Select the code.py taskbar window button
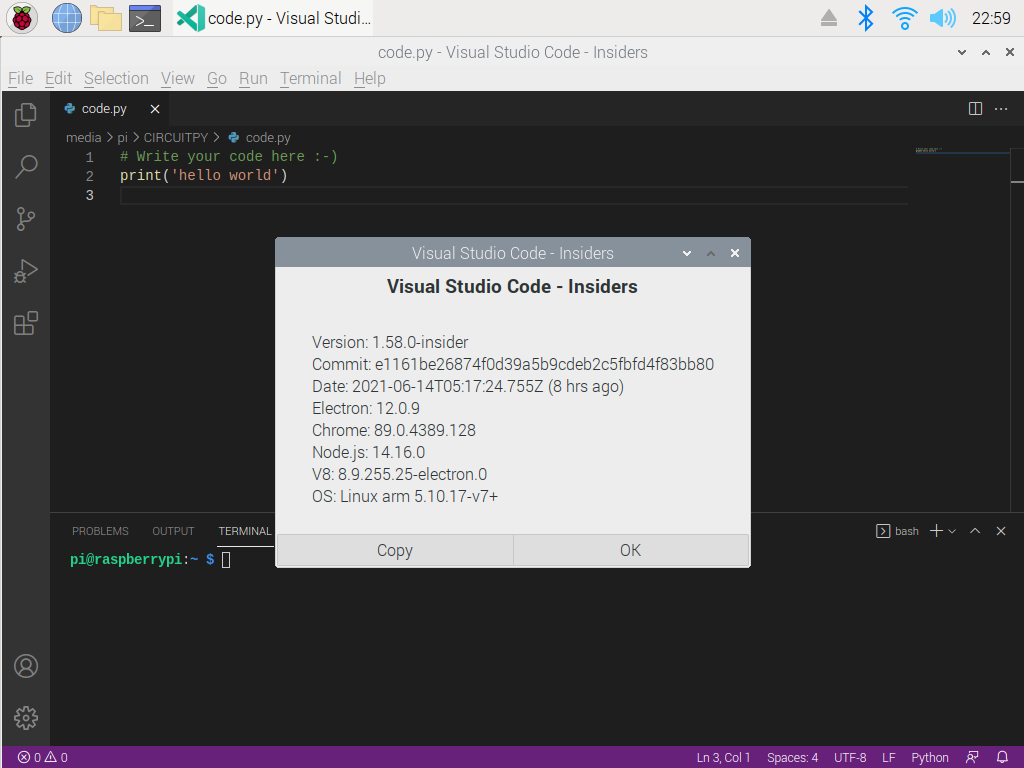This screenshot has width=1024, height=768. point(274,18)
